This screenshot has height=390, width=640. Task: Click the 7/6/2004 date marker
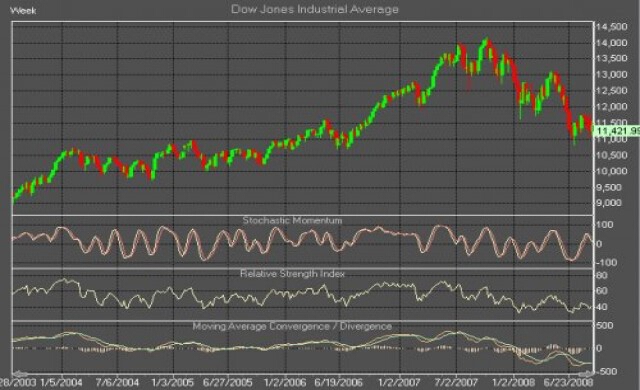point(117,383)
